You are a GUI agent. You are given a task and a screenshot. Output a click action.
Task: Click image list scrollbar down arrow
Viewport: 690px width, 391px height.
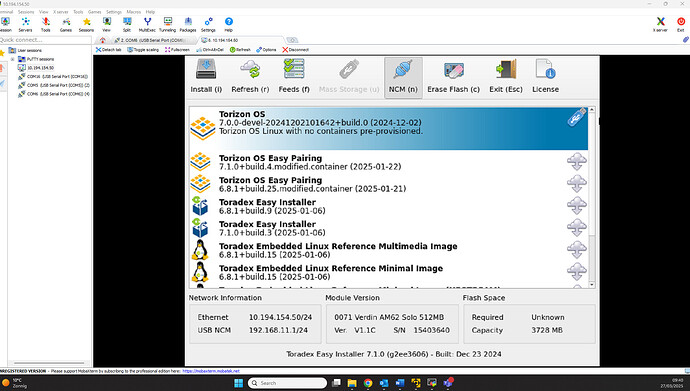(591, 285)
